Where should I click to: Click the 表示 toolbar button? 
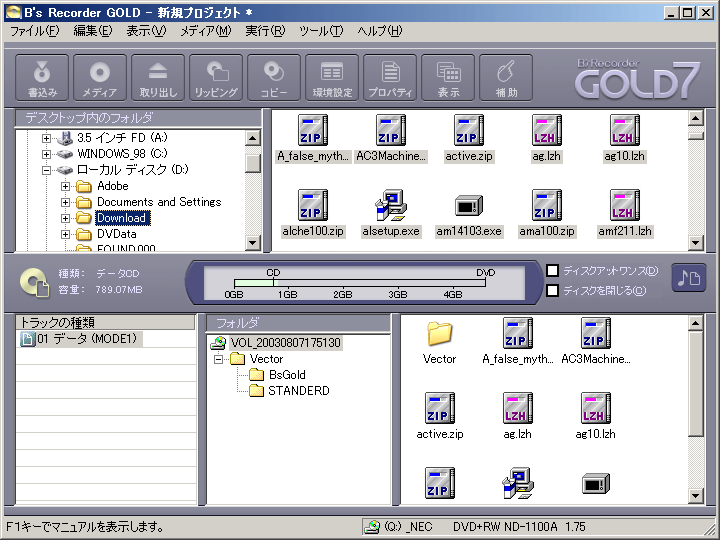click(x=448, y=77)
